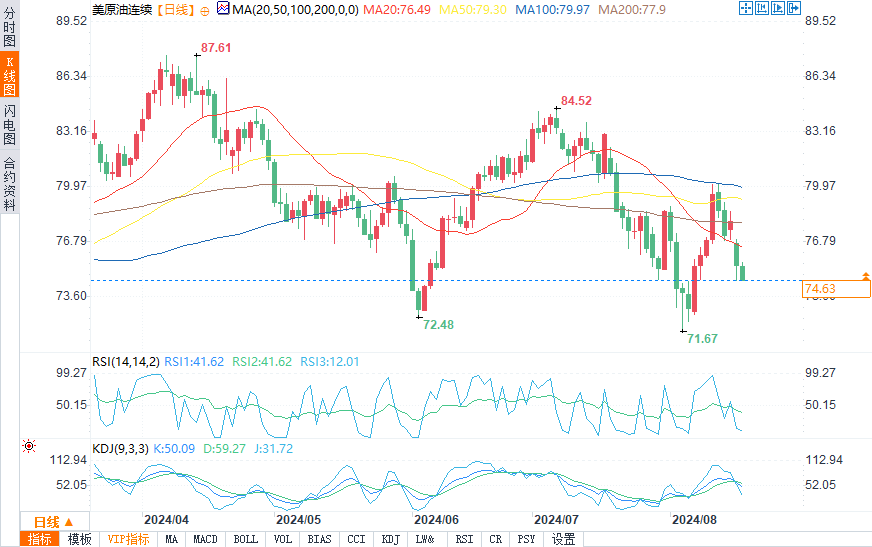Click the 2024/04 date axis label
The height and width of the screenshot is (547, 872).
166,520
